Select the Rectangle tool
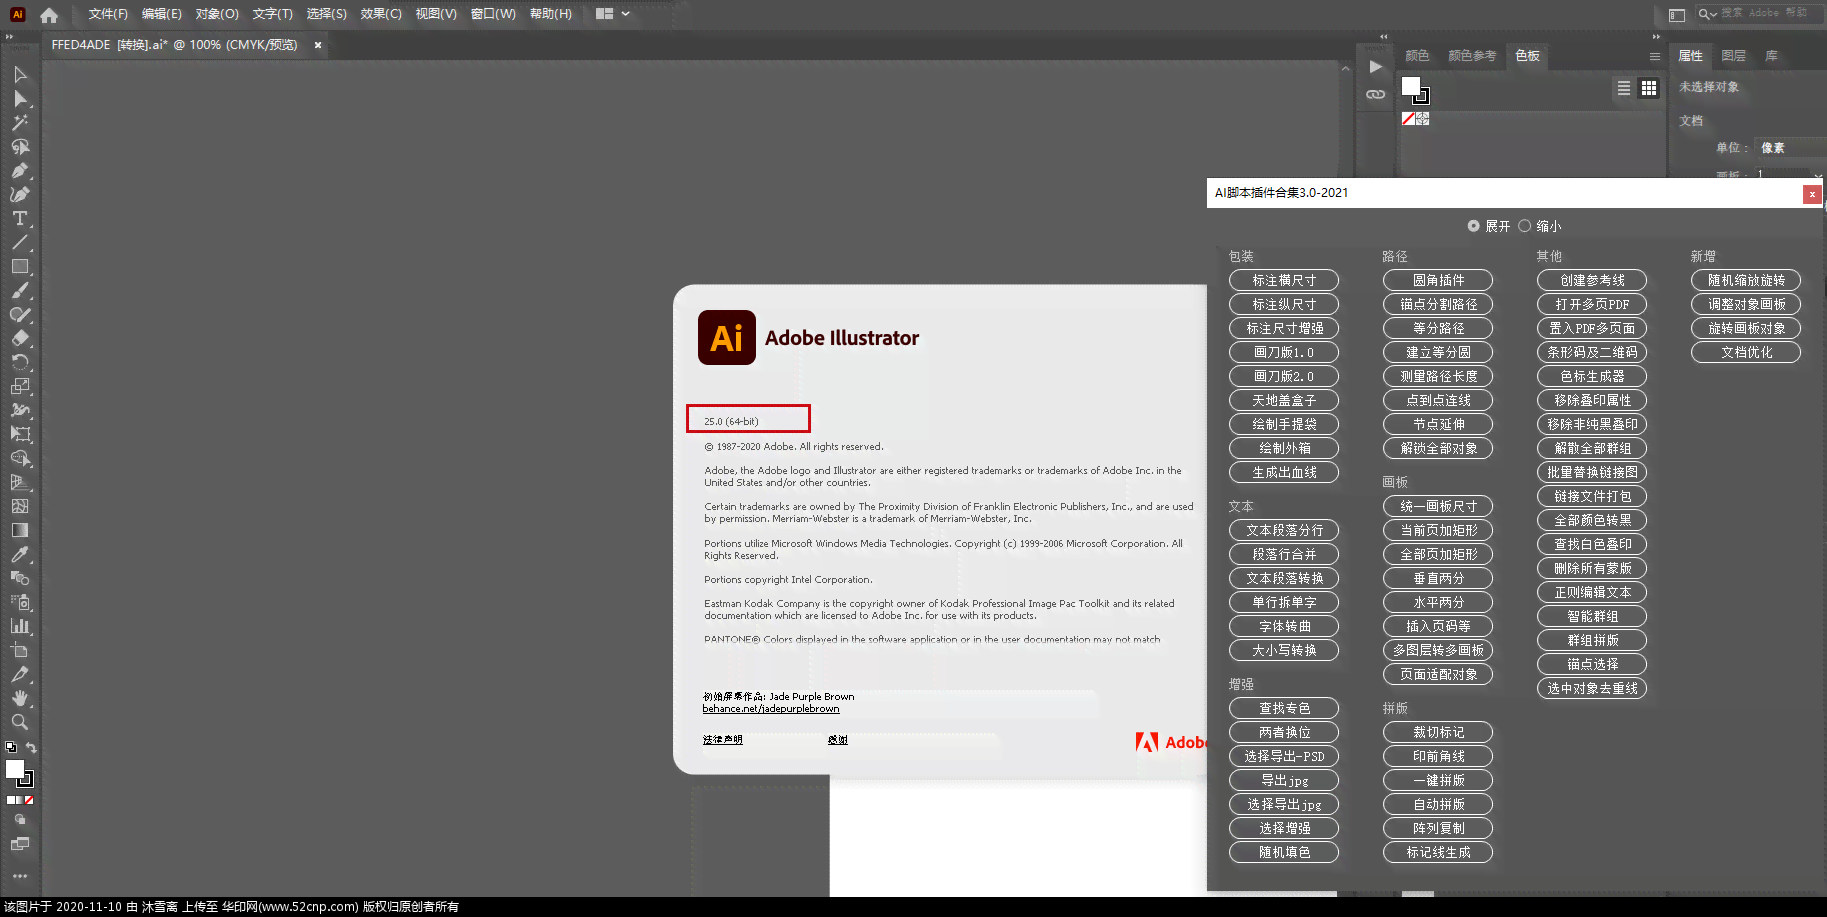The image size is (1827, 917). 20,267
